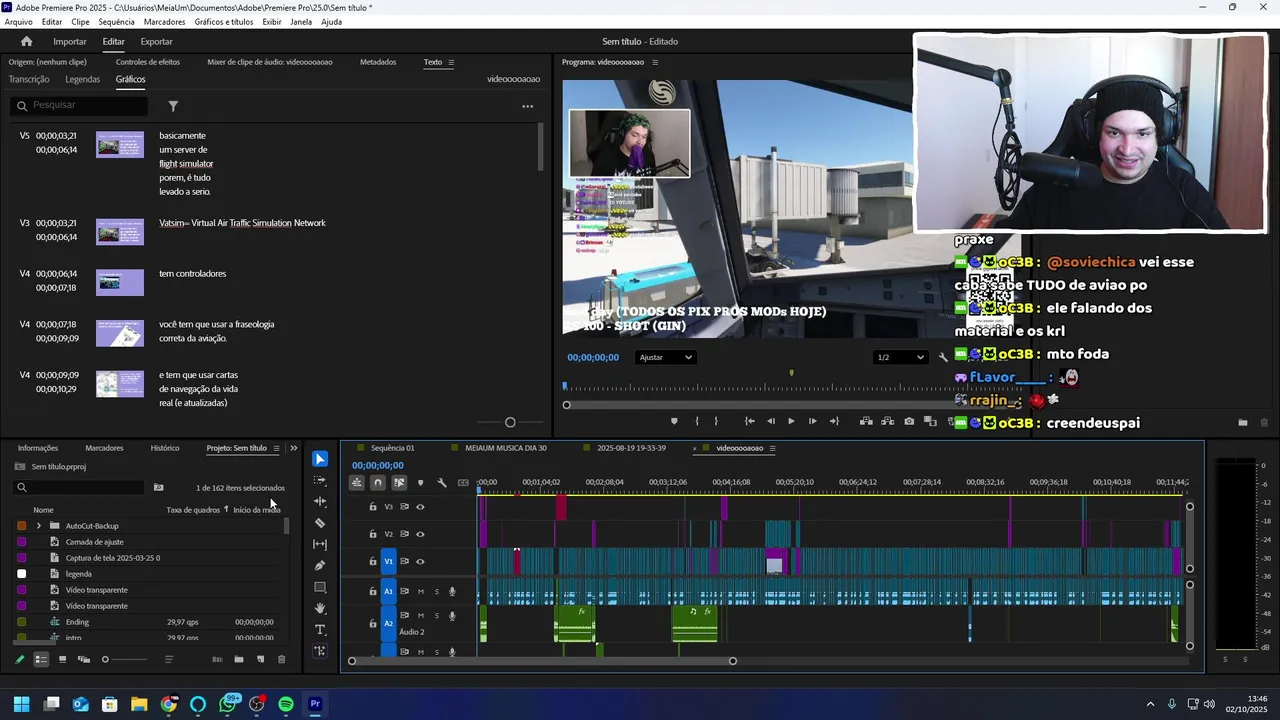Toggle V3 track visibility eye
1280x720 pixels.
coord(420,507)
